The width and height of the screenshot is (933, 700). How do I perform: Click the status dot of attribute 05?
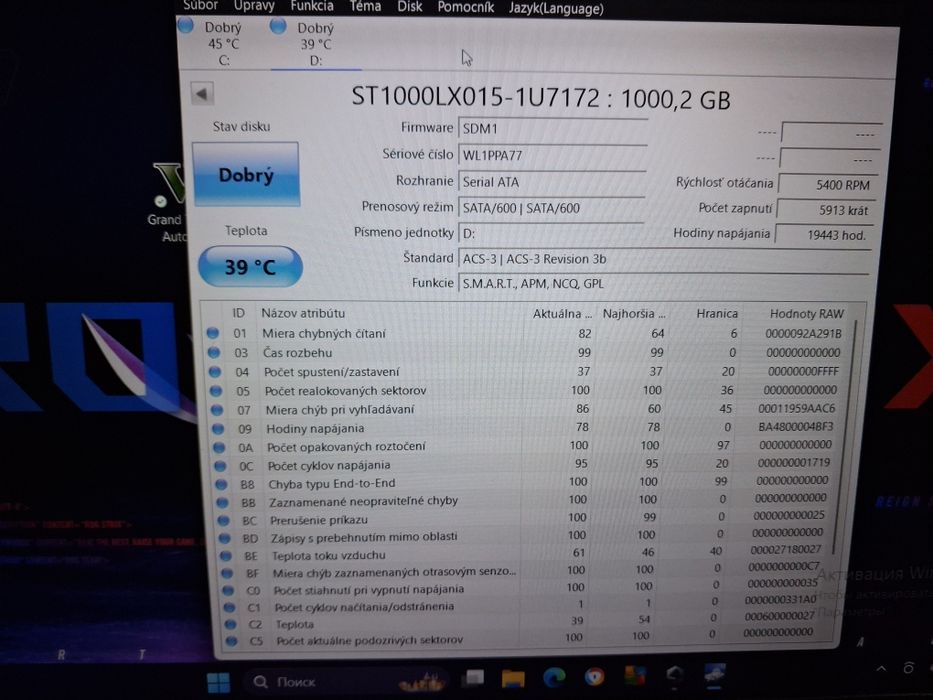216,390
